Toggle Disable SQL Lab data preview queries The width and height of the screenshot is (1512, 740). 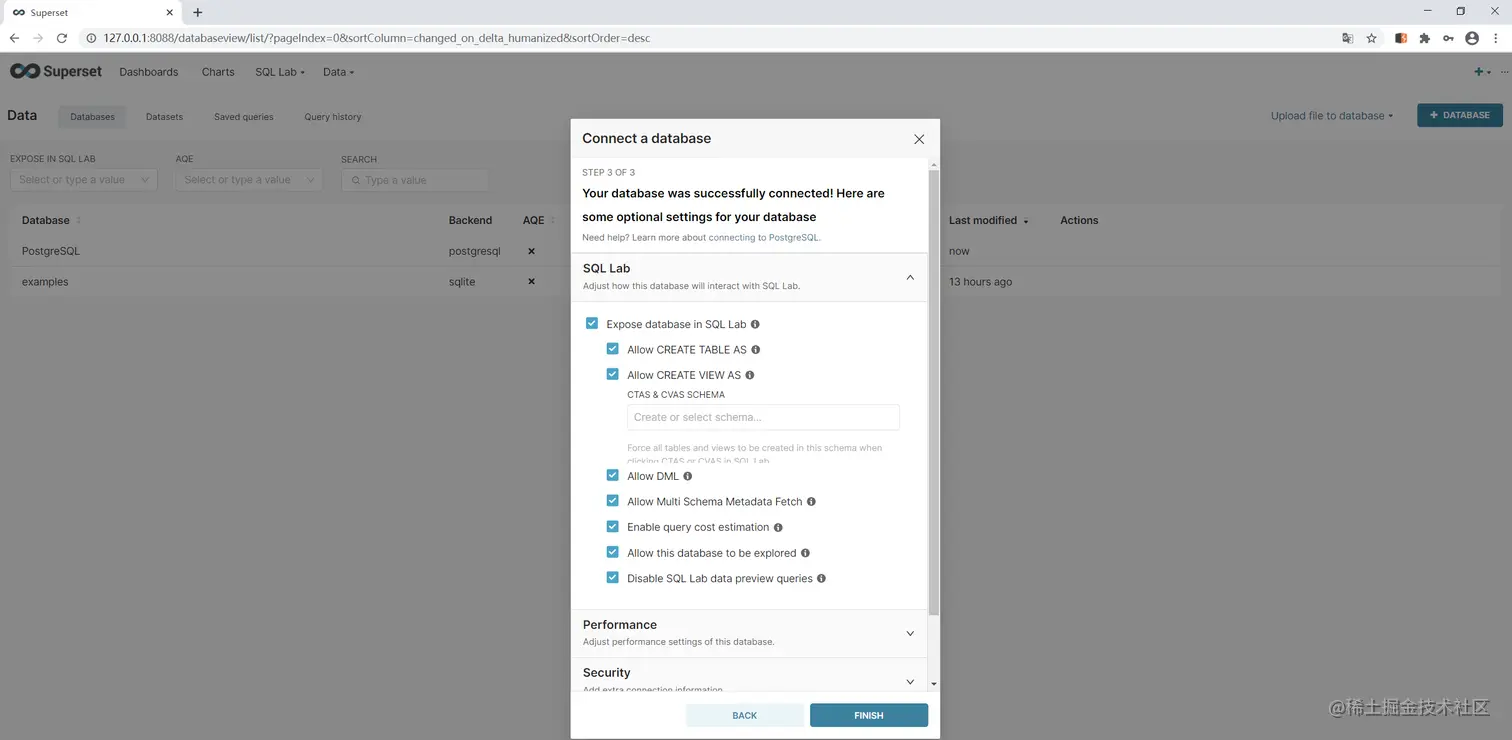pyautogui.click(x=613, y=577)
